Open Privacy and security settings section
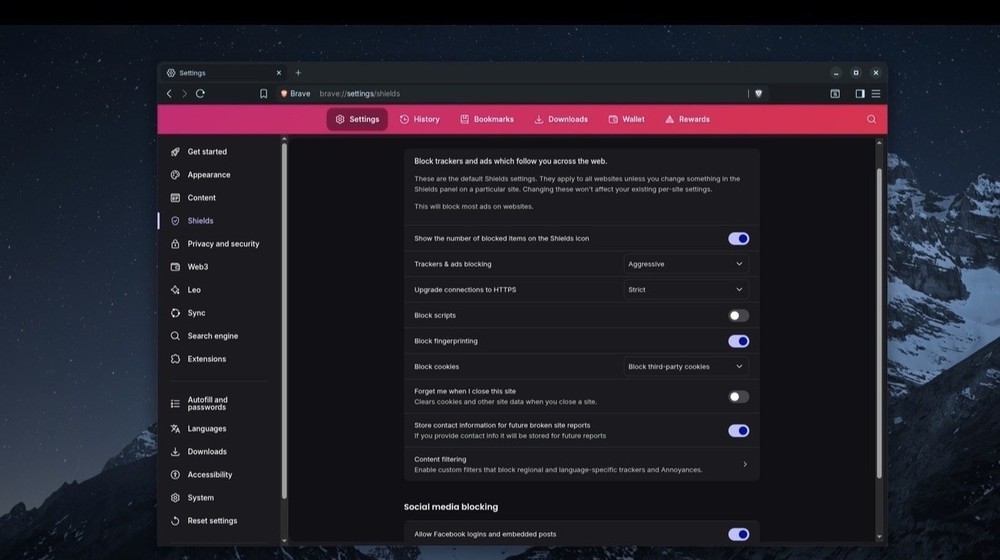 coord(222,244)
